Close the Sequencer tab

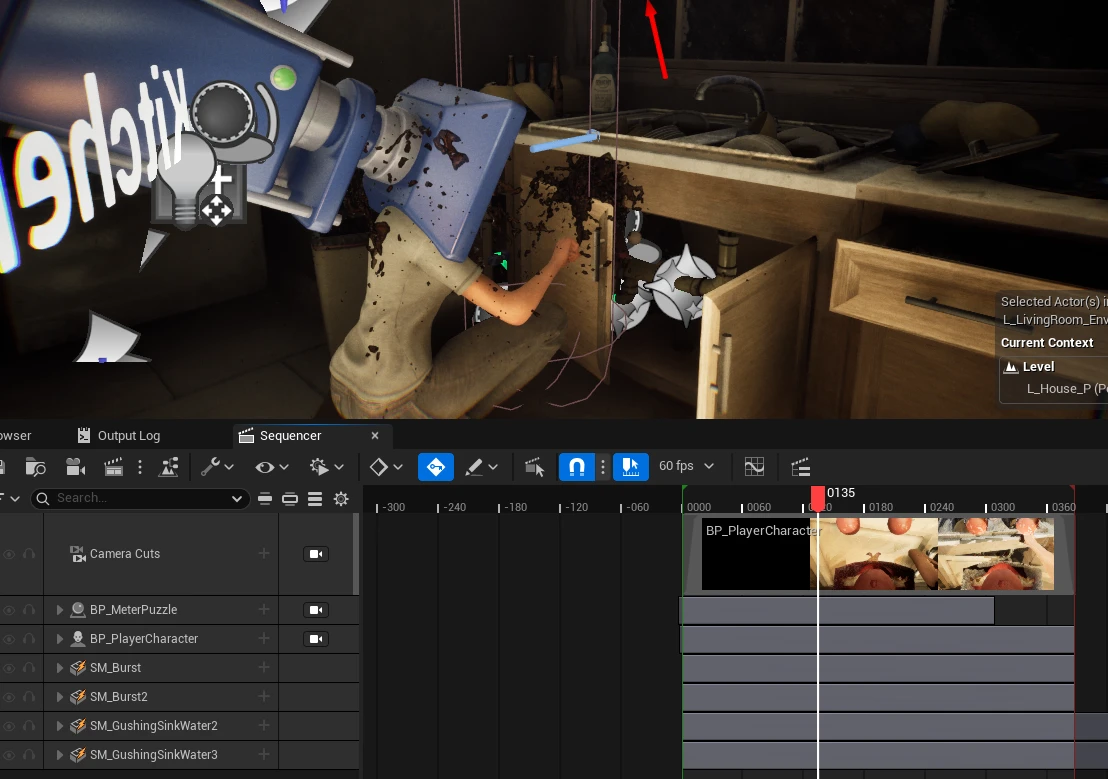point(375,435)
